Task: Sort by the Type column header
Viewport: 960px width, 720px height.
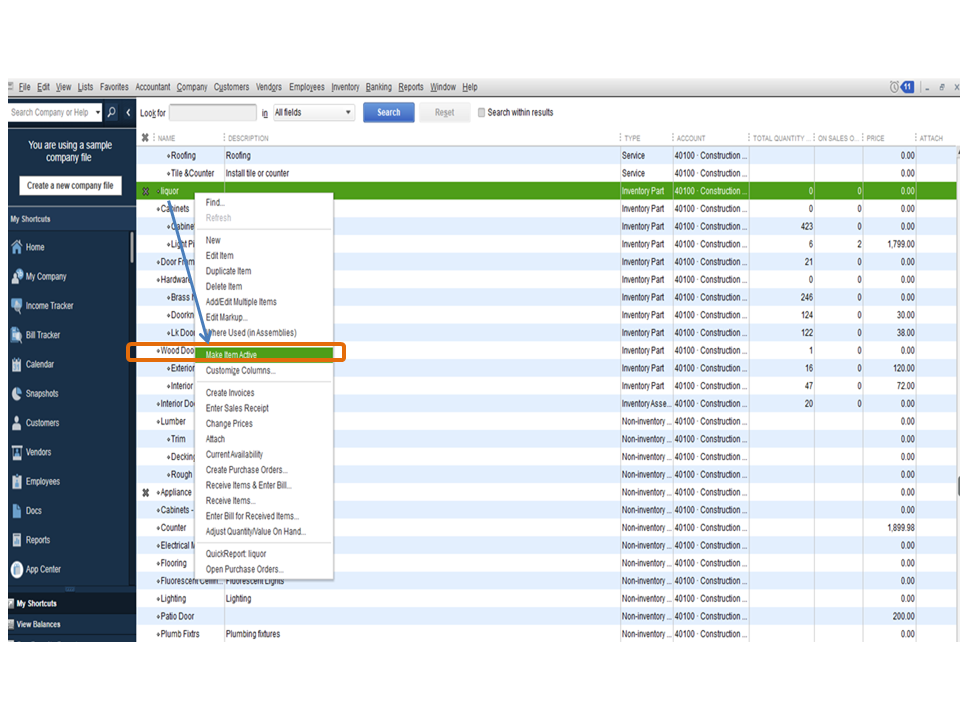Action: 632,138
